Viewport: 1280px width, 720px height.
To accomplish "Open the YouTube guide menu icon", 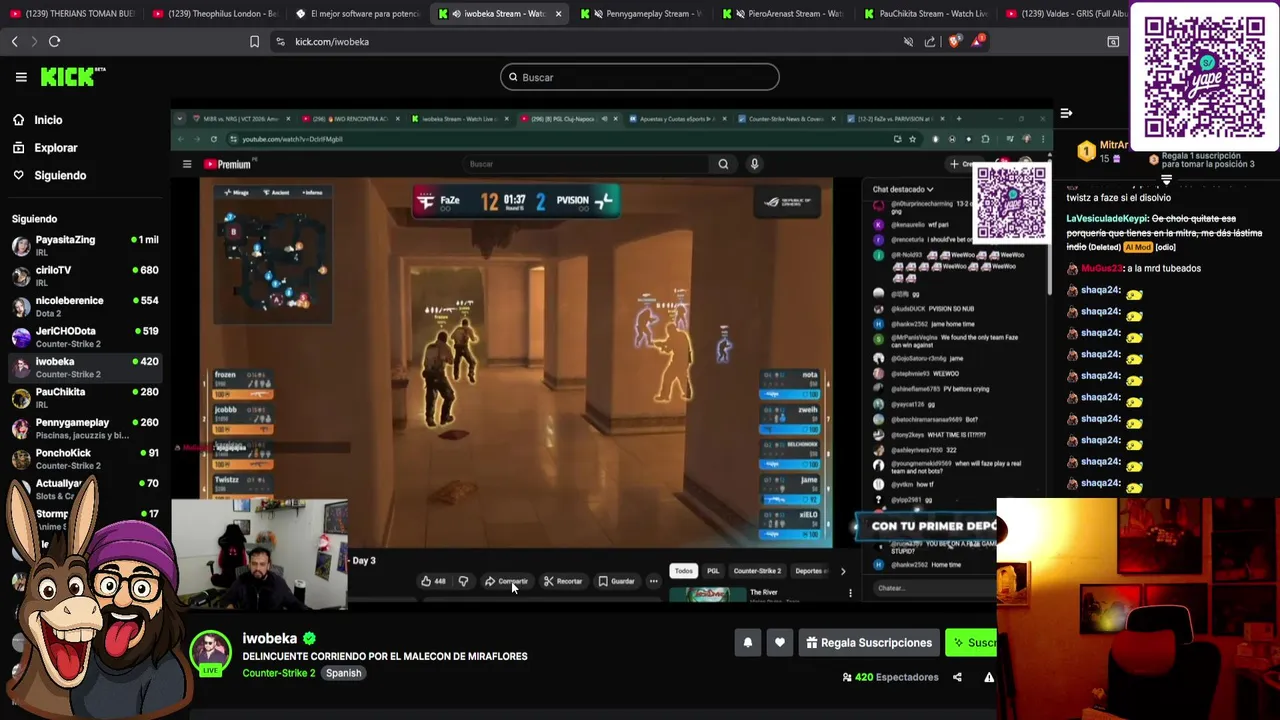I will (187, 164).
